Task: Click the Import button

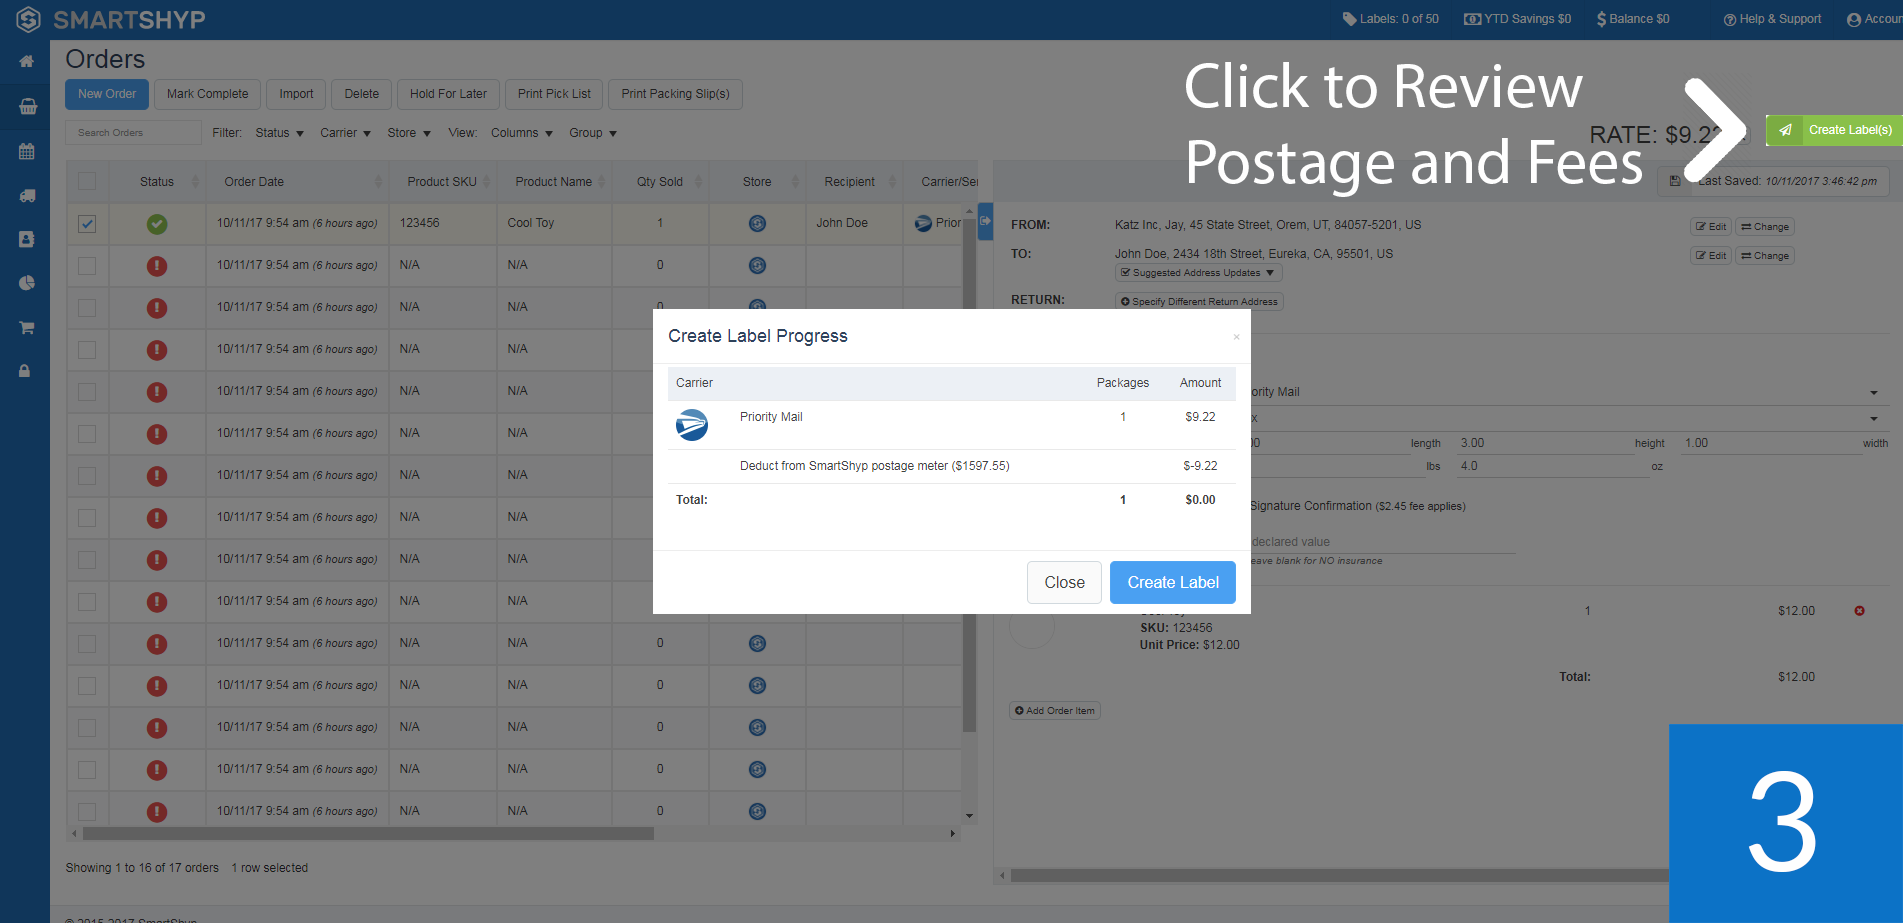Action: click(x=296, y=94)
